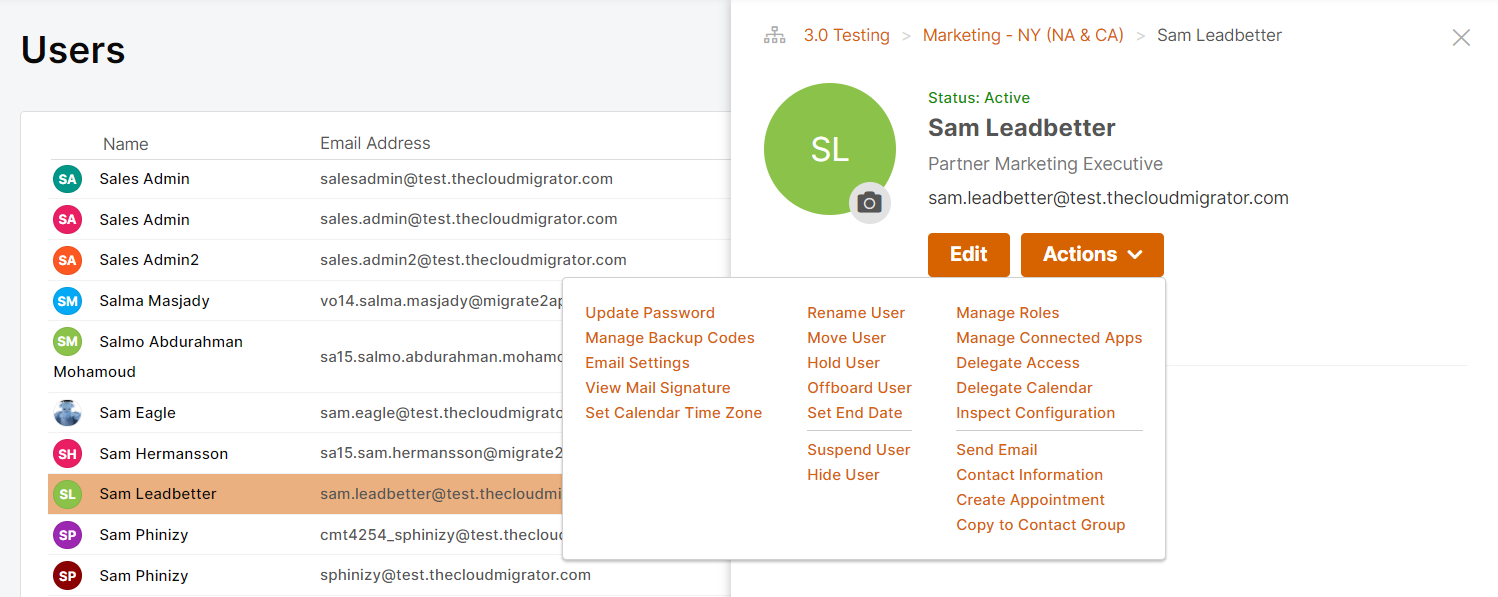Click the Users page heading

[73, 49]
